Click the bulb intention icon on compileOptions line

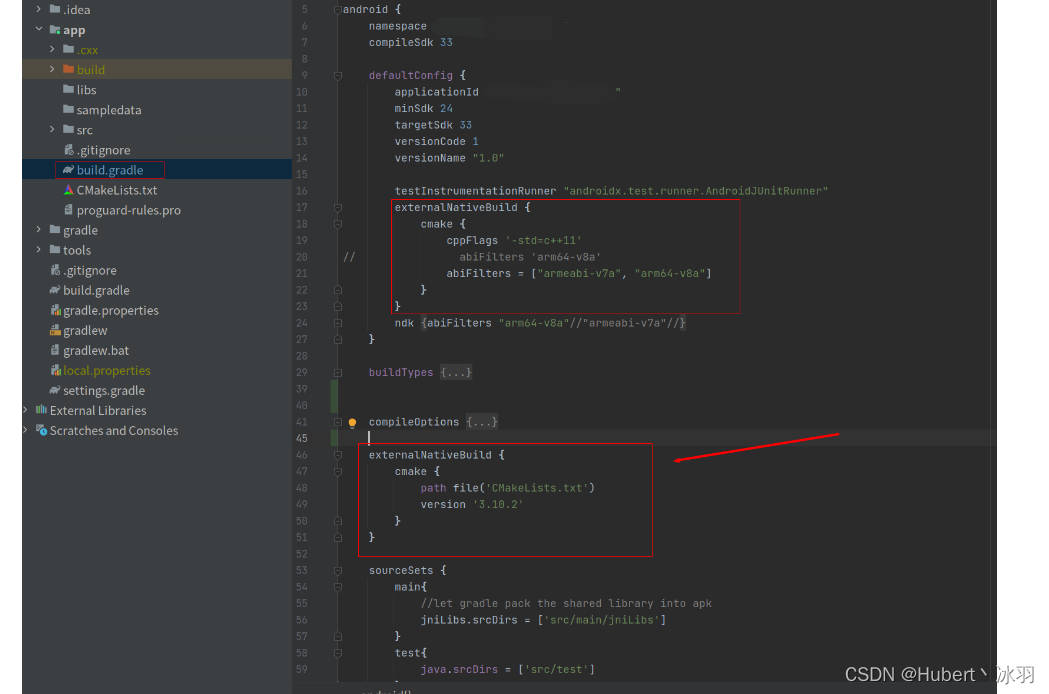352,421
